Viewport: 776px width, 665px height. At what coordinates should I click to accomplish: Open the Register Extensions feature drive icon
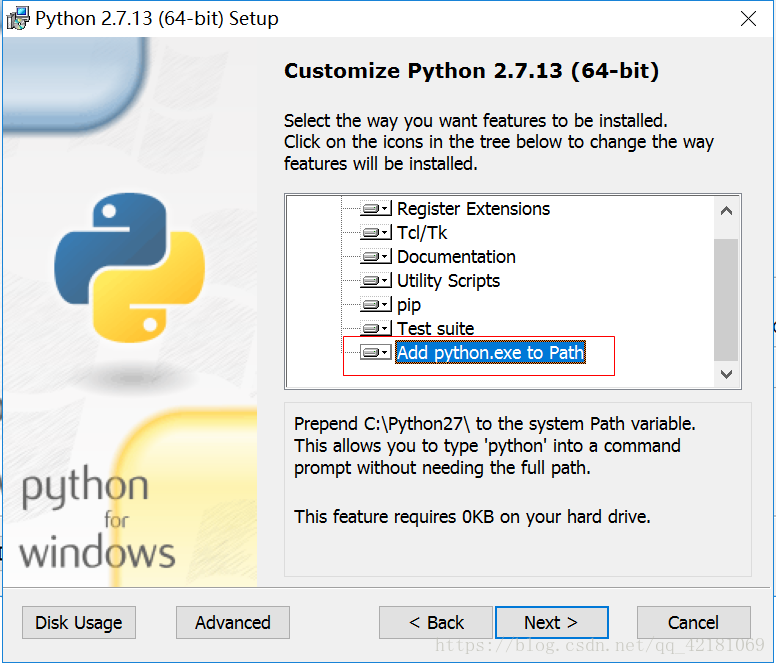point(376,208)
